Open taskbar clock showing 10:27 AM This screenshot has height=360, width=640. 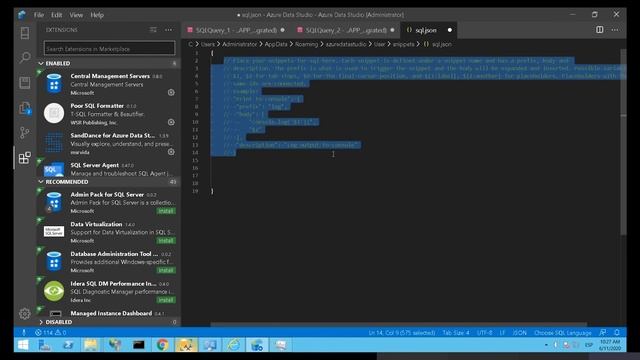point(610,345)
